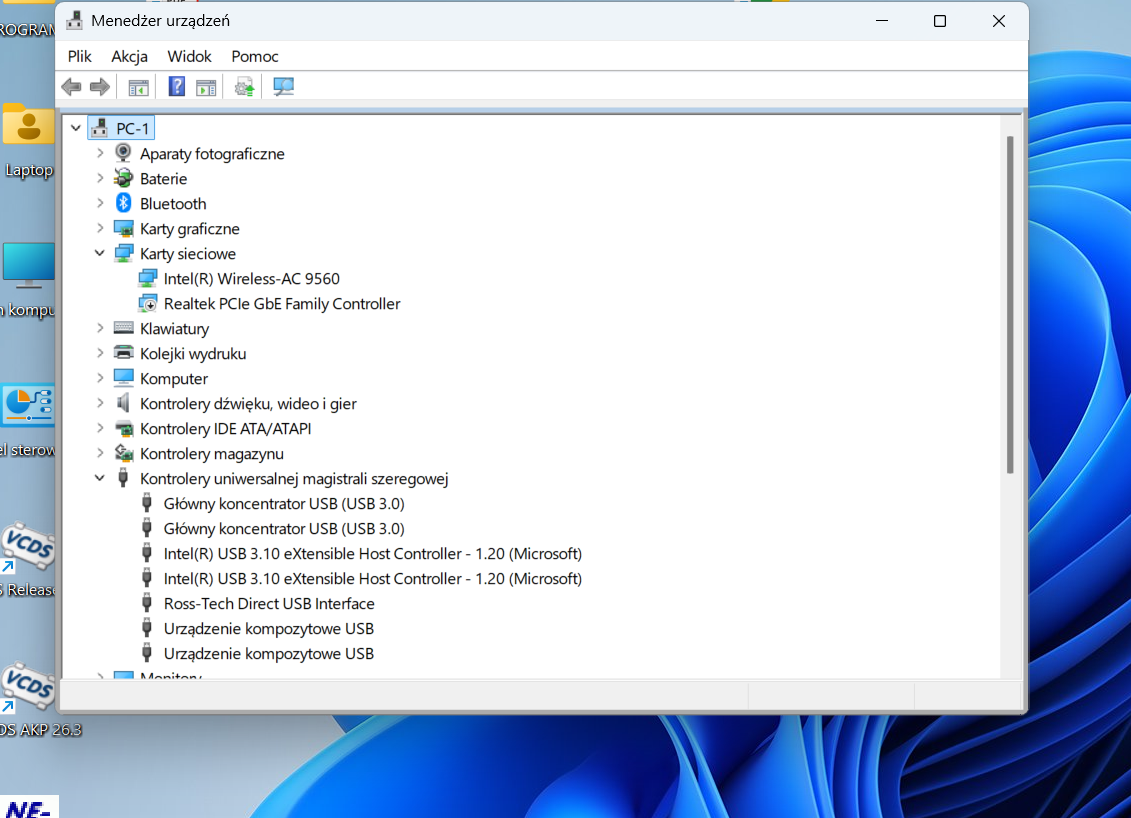The image size is (1131, 818).
Task: Click the Kolejki wydruku printer icon
Action: coord(123,353)
